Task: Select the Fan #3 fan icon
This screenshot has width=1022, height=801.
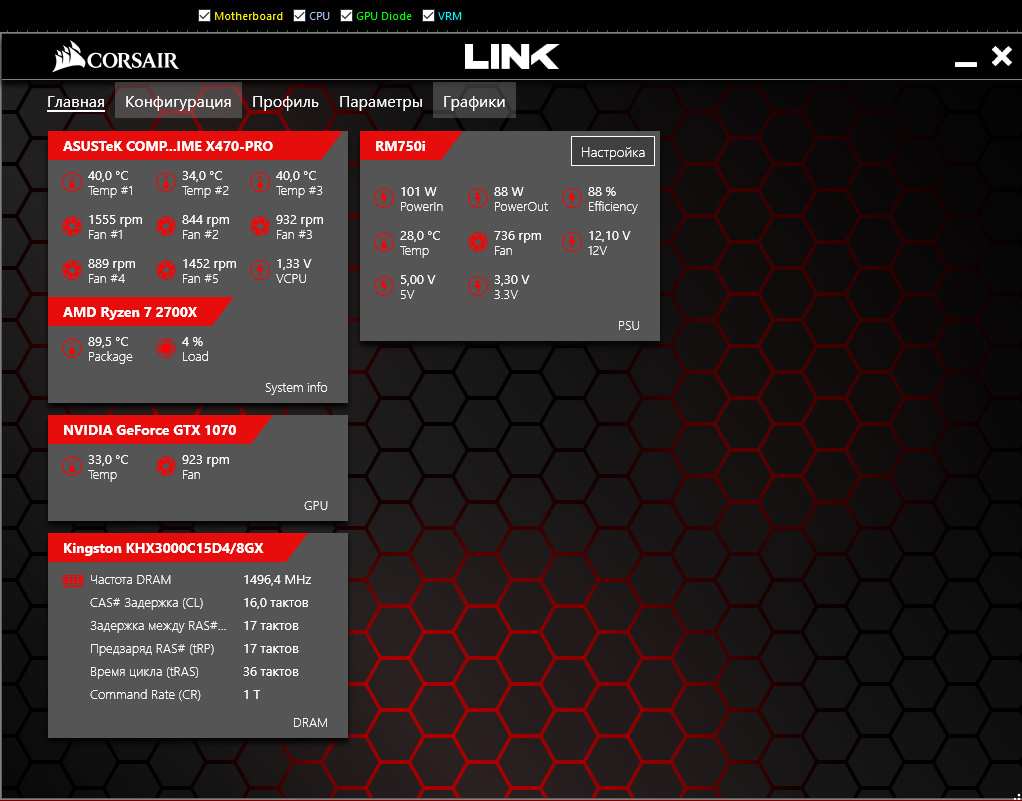Action: pos(259,227)
